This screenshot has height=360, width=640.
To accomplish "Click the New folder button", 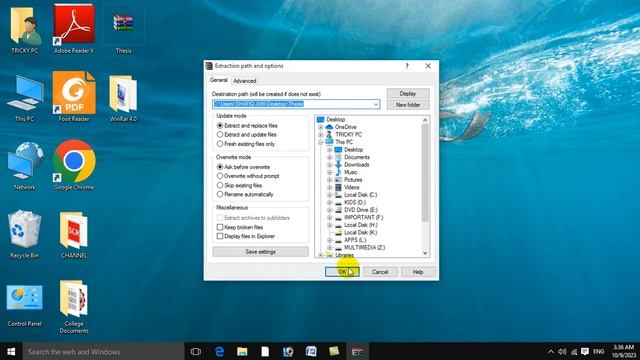I will [408, 105].
